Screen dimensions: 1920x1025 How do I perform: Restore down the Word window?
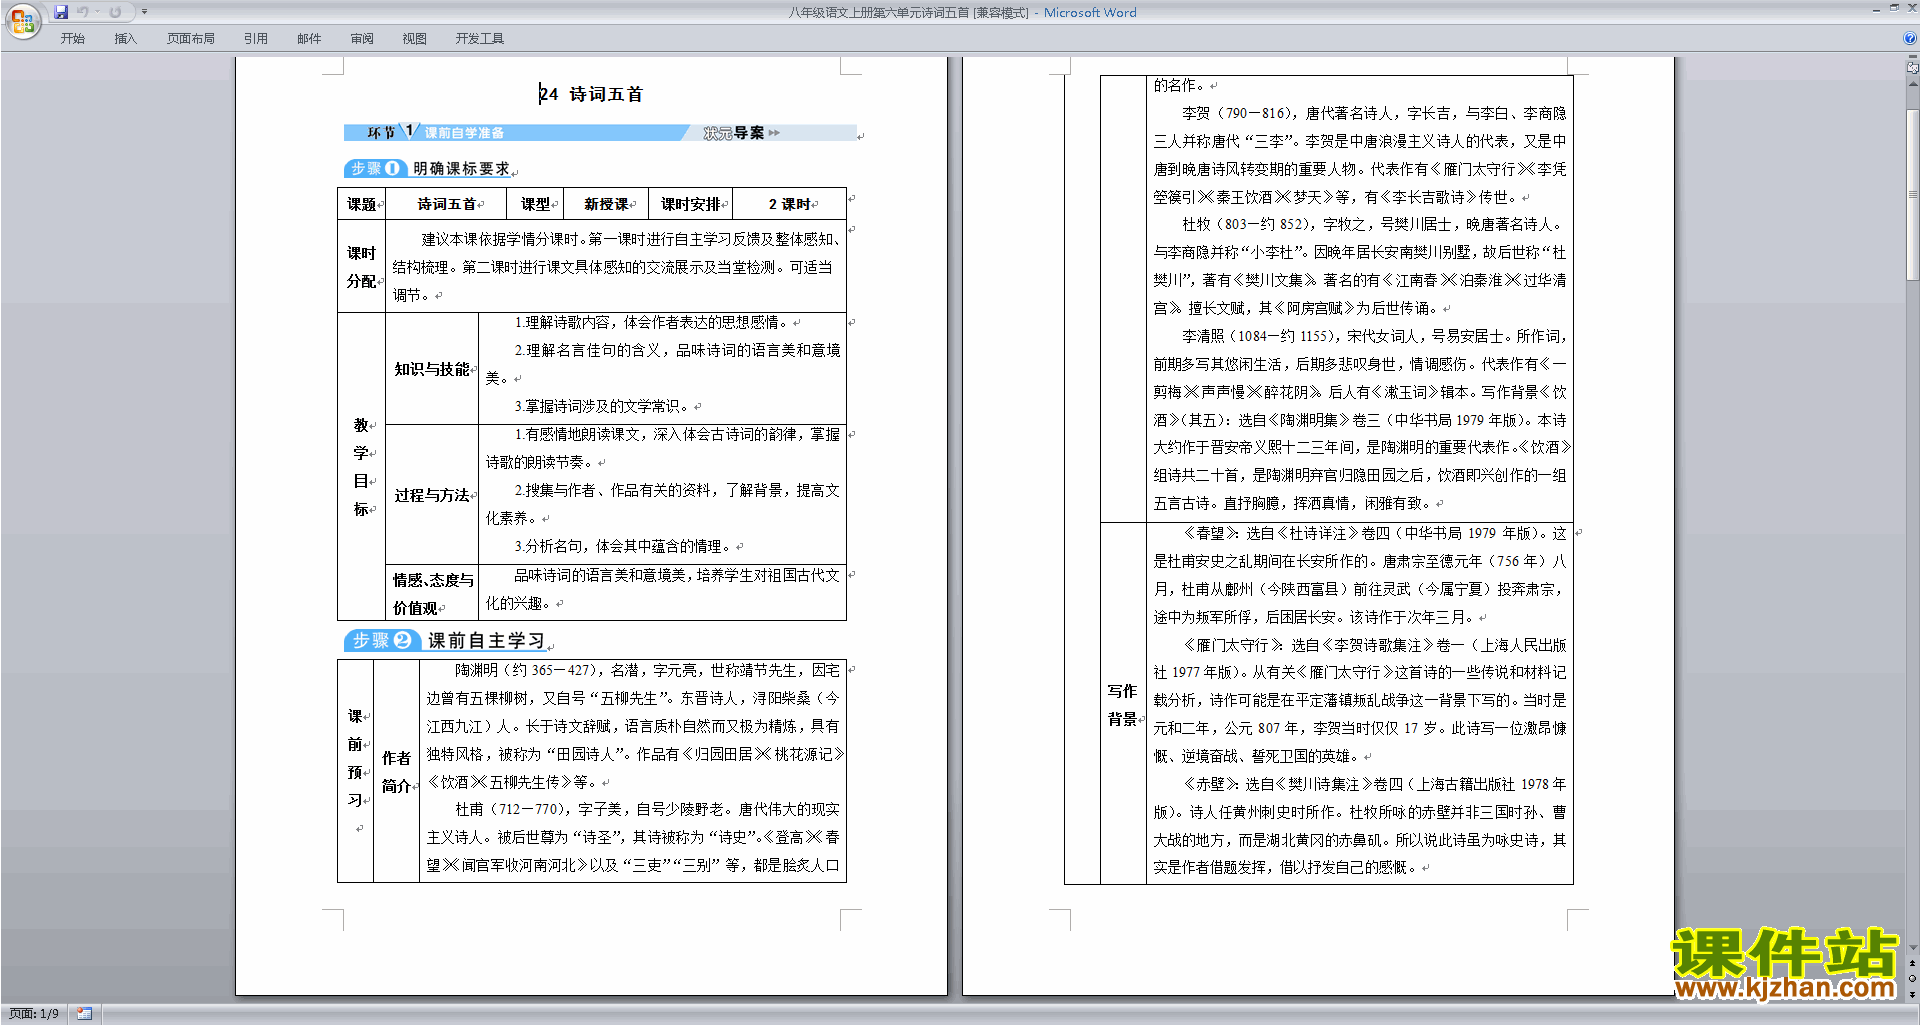pos(1894,8)
